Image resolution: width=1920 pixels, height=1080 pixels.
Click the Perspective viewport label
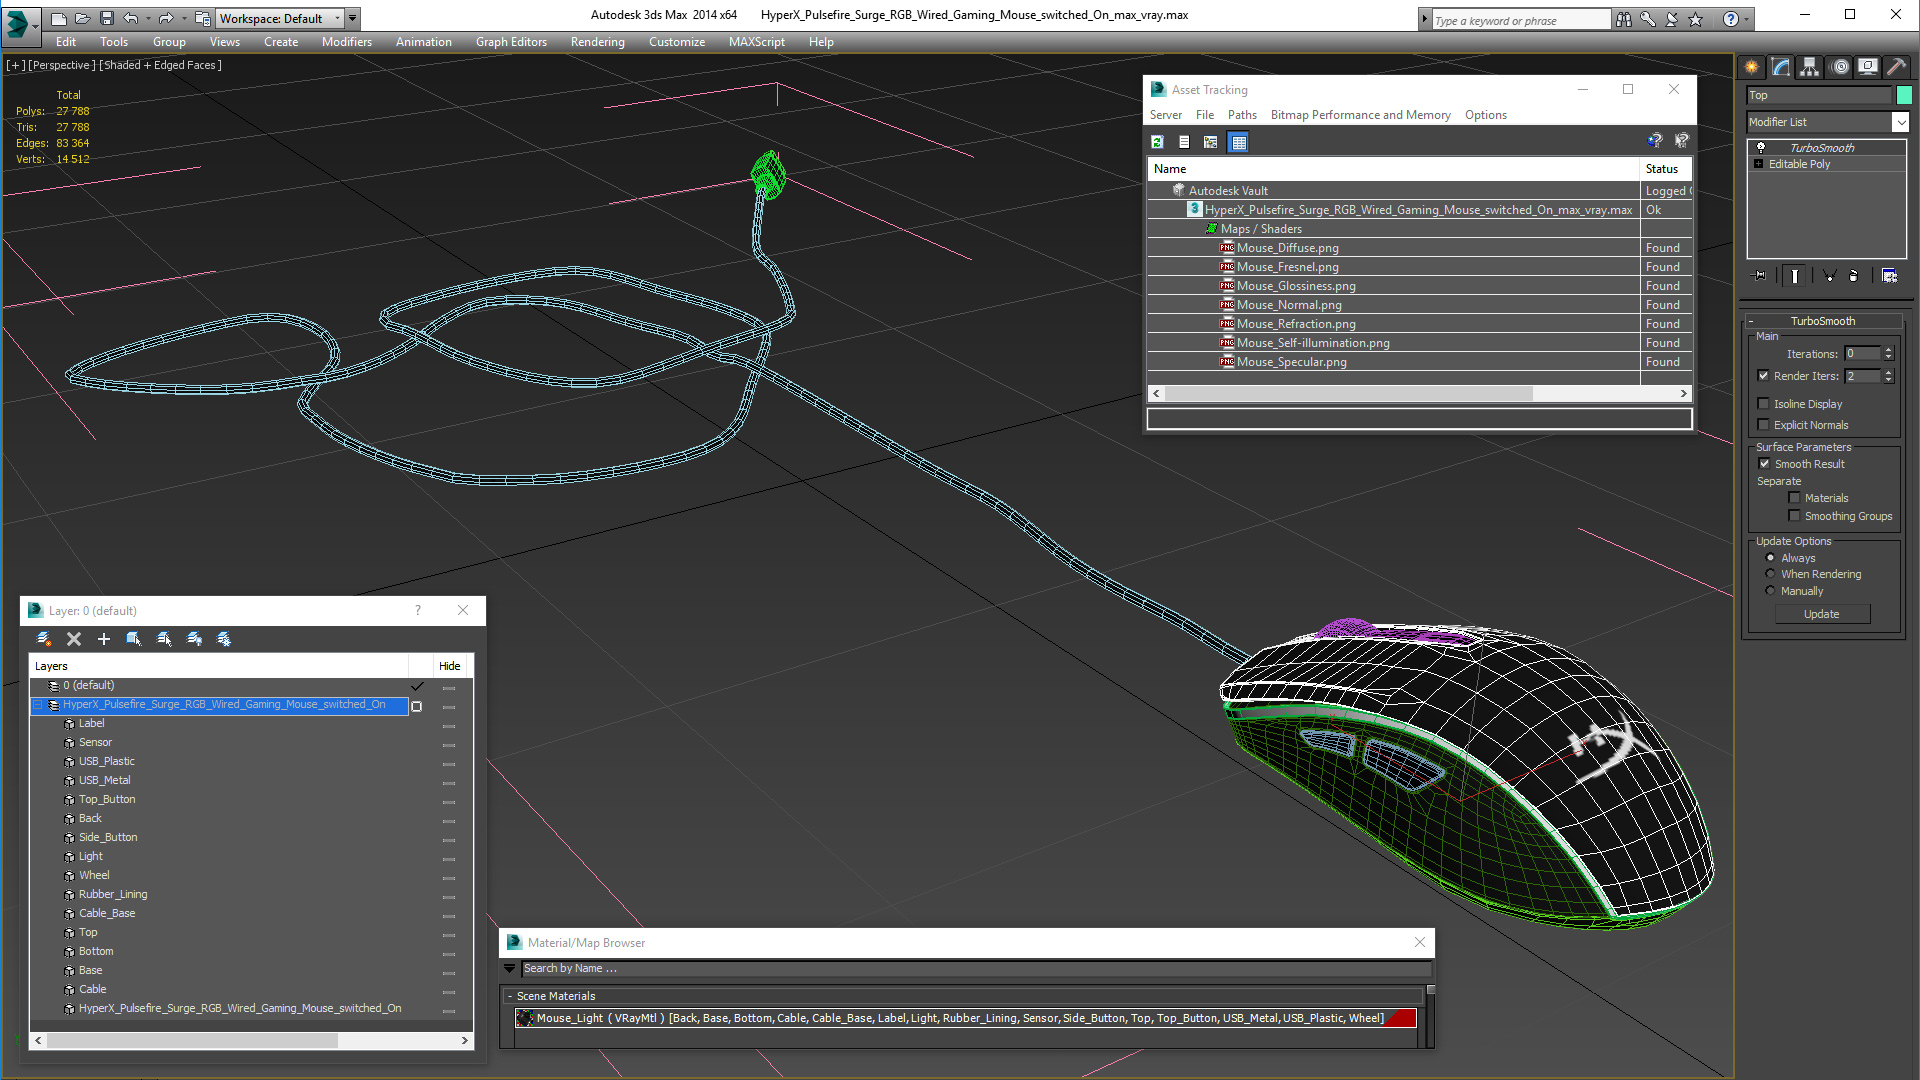click(x=62, y=65)
